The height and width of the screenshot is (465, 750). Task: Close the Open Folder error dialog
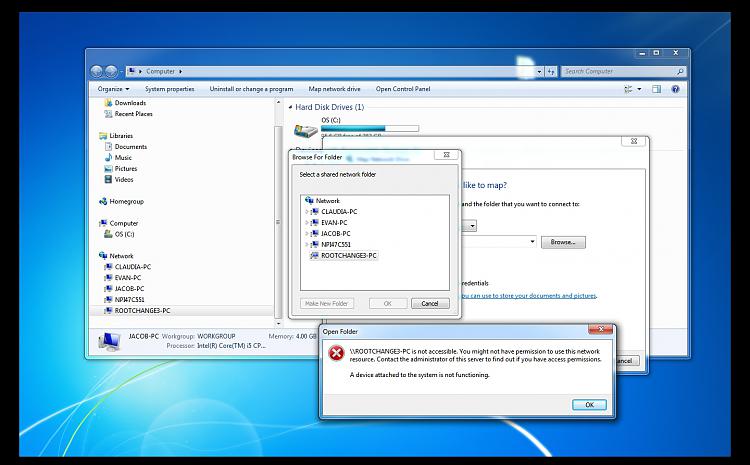pyautogui.click(x=601, y=329)
